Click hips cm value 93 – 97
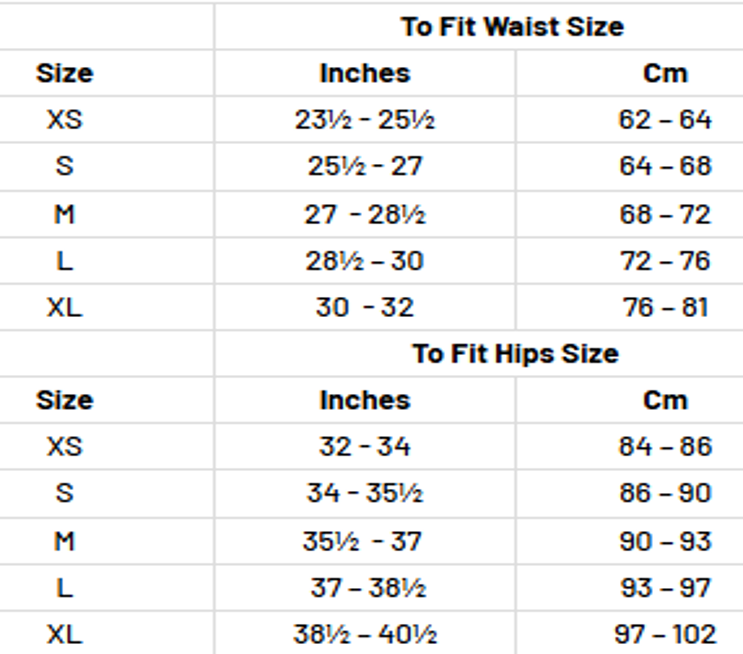The height and width of the screenshot is (654, 743). (x=665, y=587)
